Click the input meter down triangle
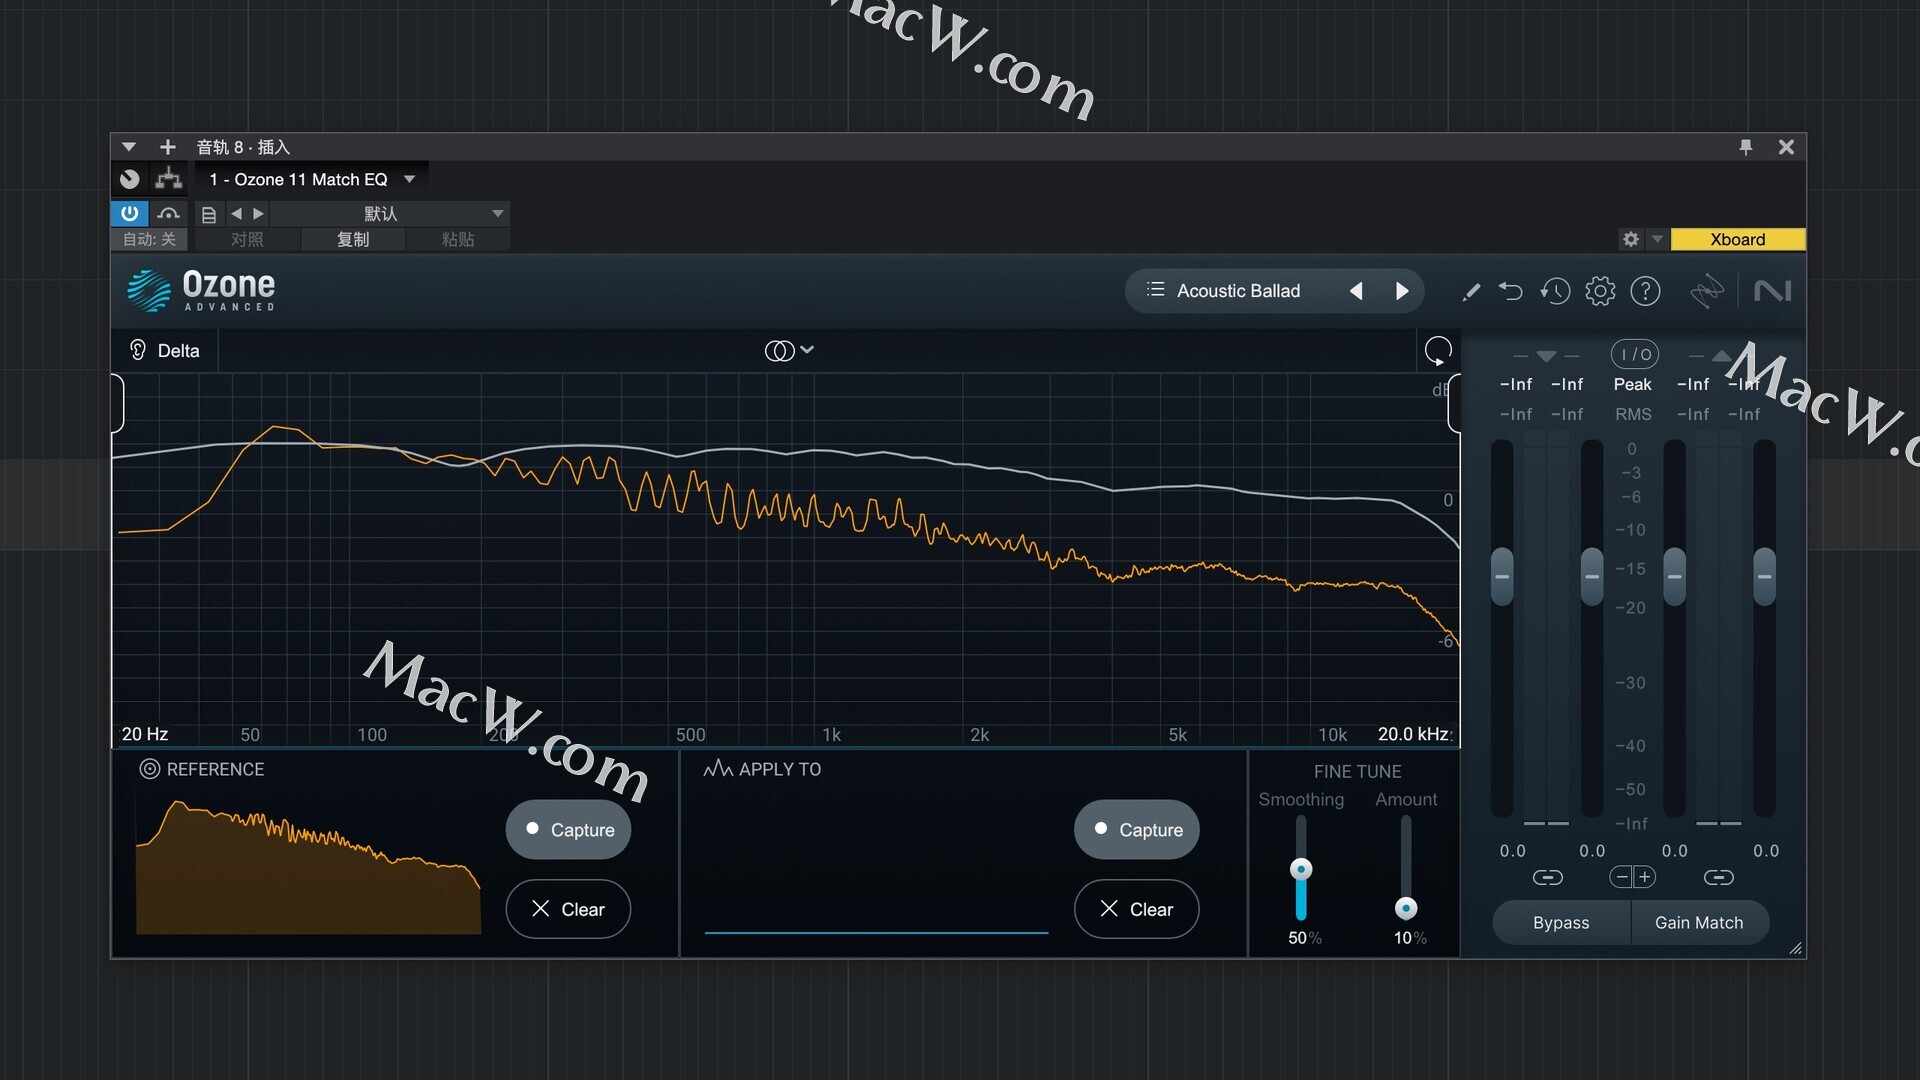The image size is (1920, 1080). click(x=1546, y=356)
